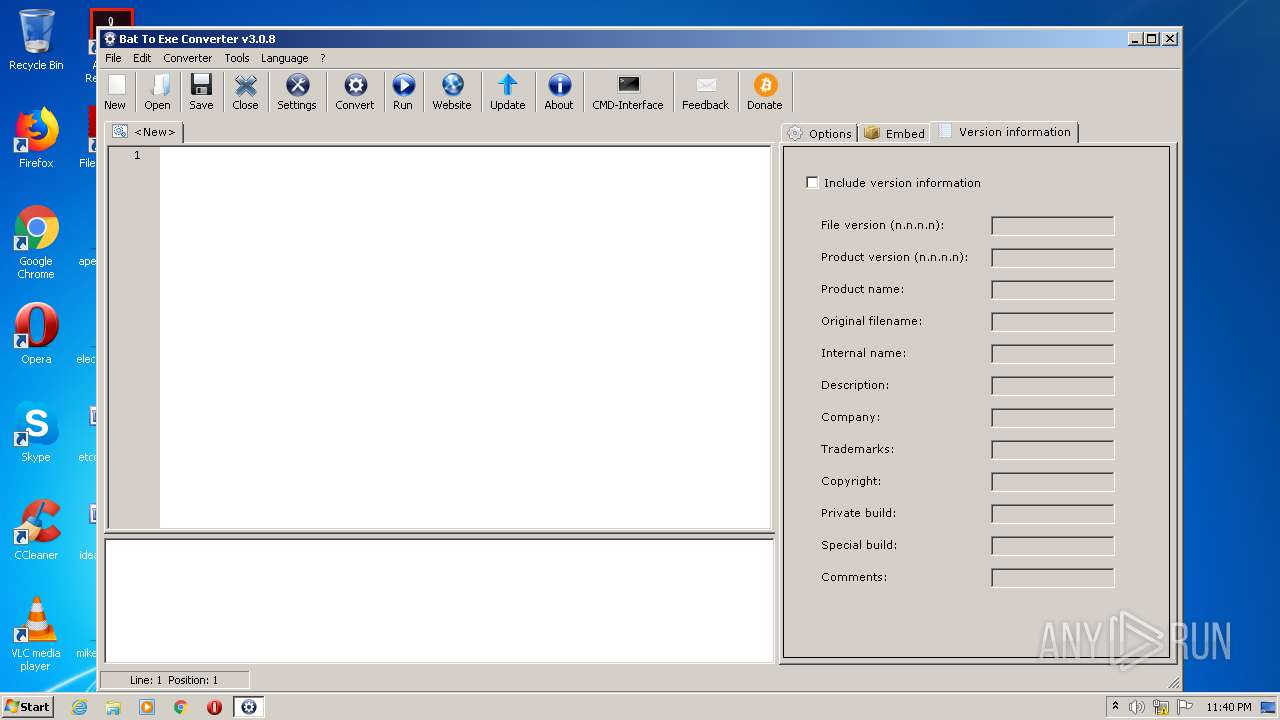Click the Chrome taskbar icon

click(181, 707)
